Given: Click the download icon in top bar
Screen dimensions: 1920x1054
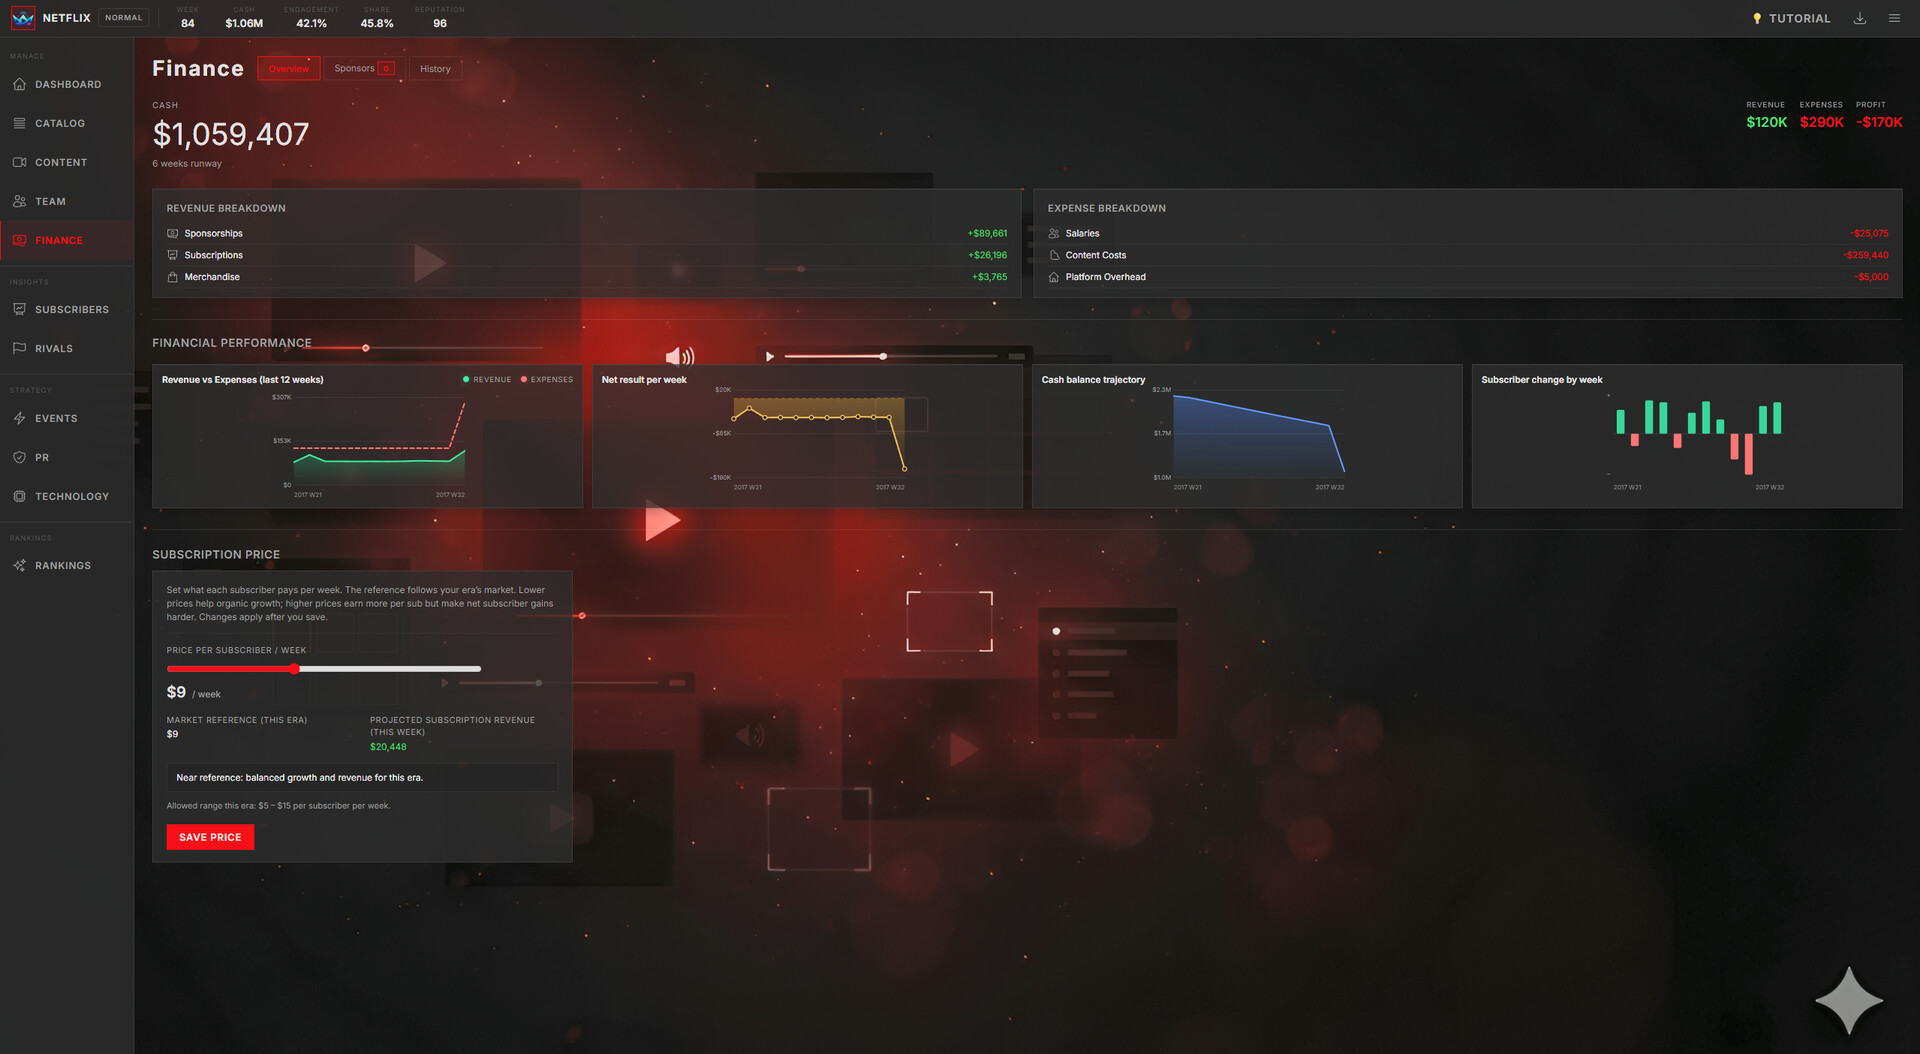Looking at the screenshot, I should pos(1860,19).
